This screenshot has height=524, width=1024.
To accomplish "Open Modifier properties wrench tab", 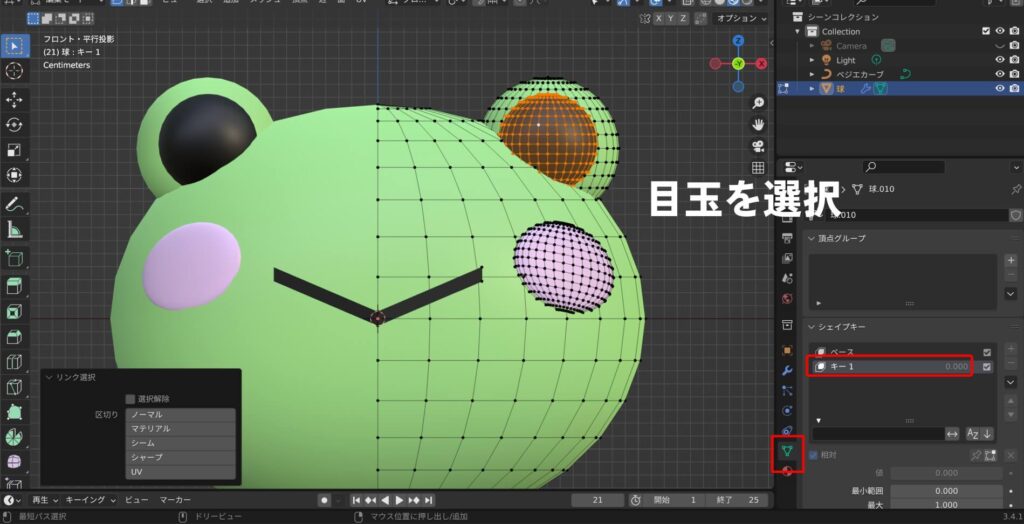I will pyautogui.click(x=787, y=370).
